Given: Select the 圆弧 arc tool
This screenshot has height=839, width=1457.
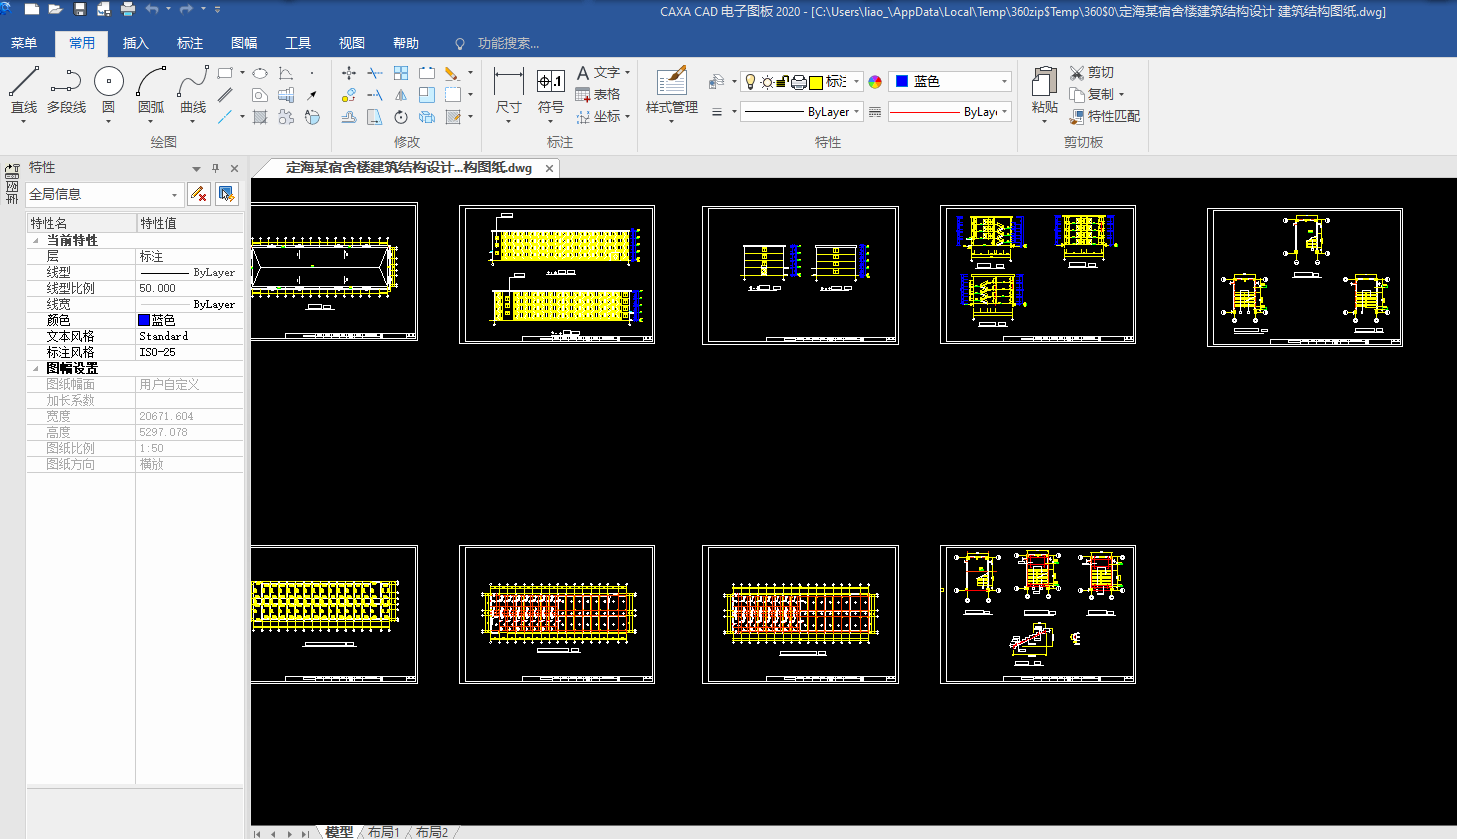Looking at the screenshot, I should tap(151, 90).
